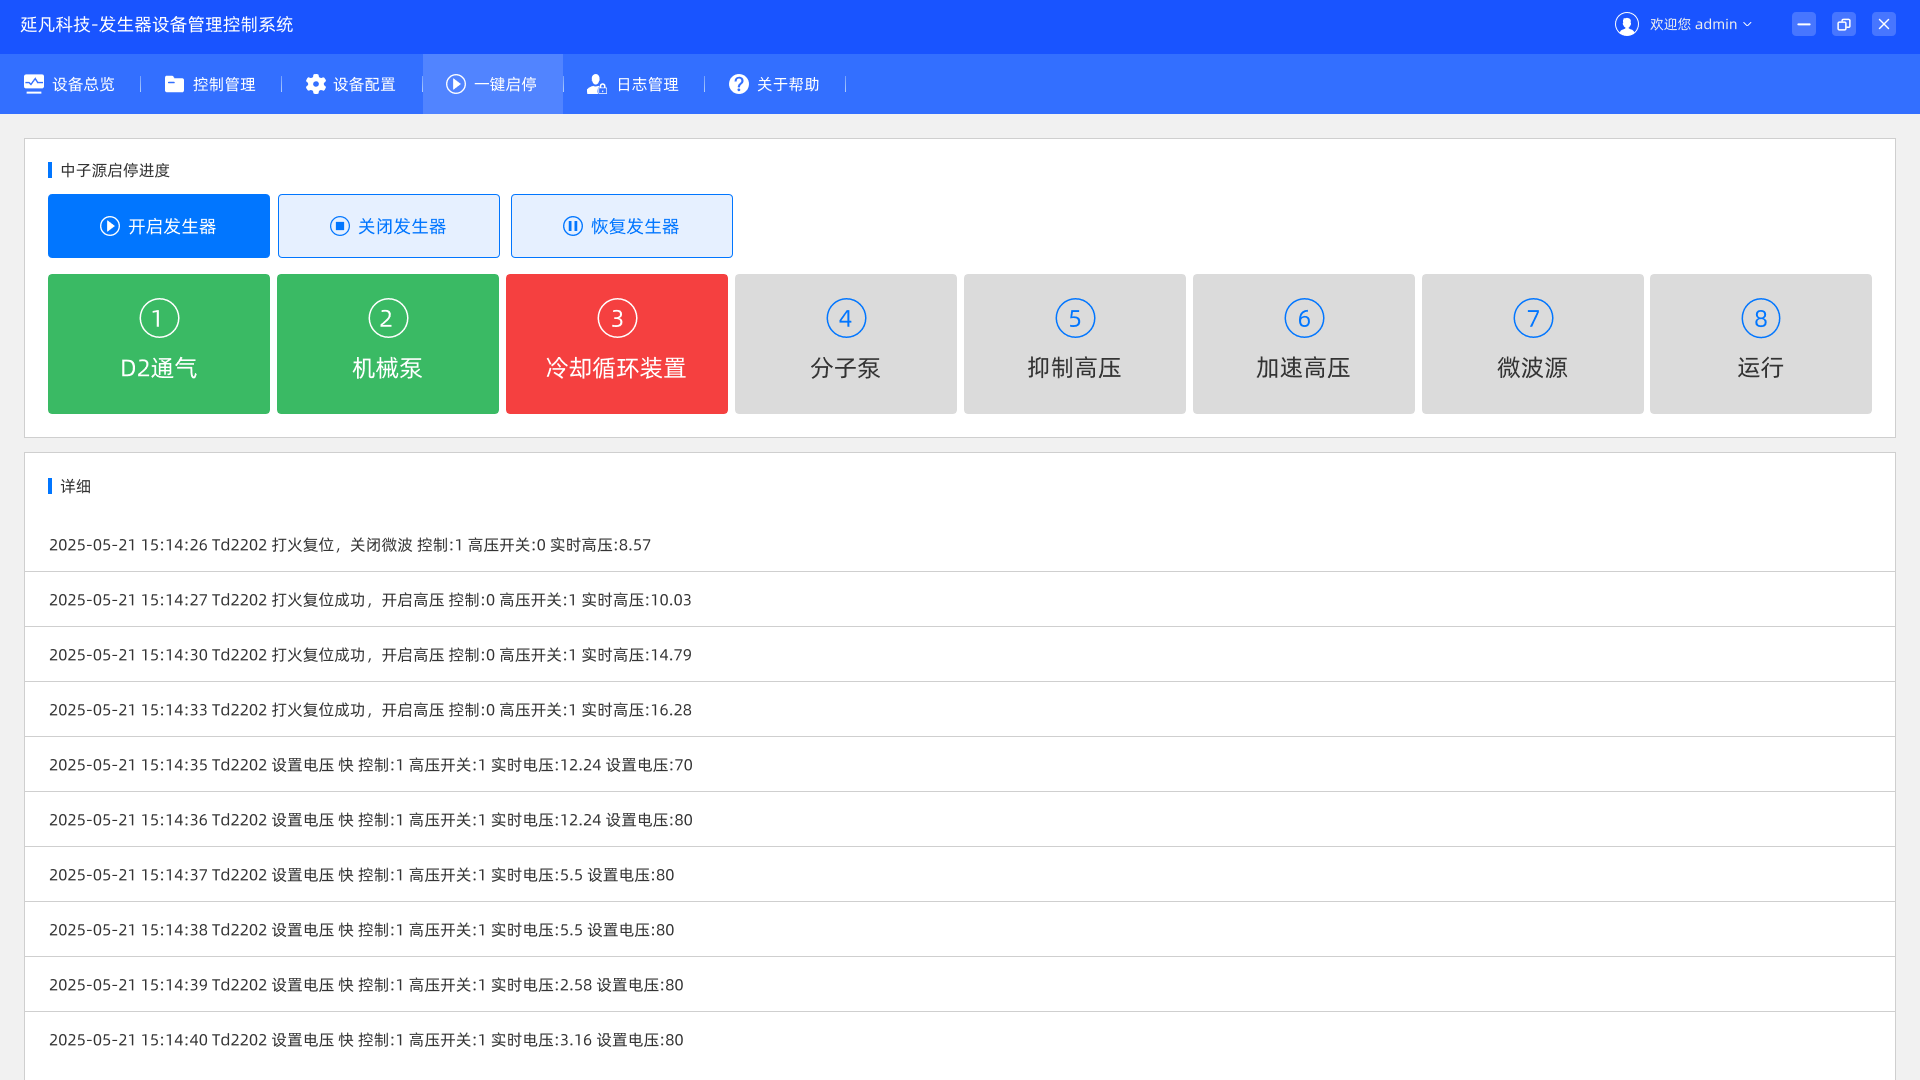Select the red 冷却循环装置 step tile
1920x1080 pixels.
click(616, 343)
